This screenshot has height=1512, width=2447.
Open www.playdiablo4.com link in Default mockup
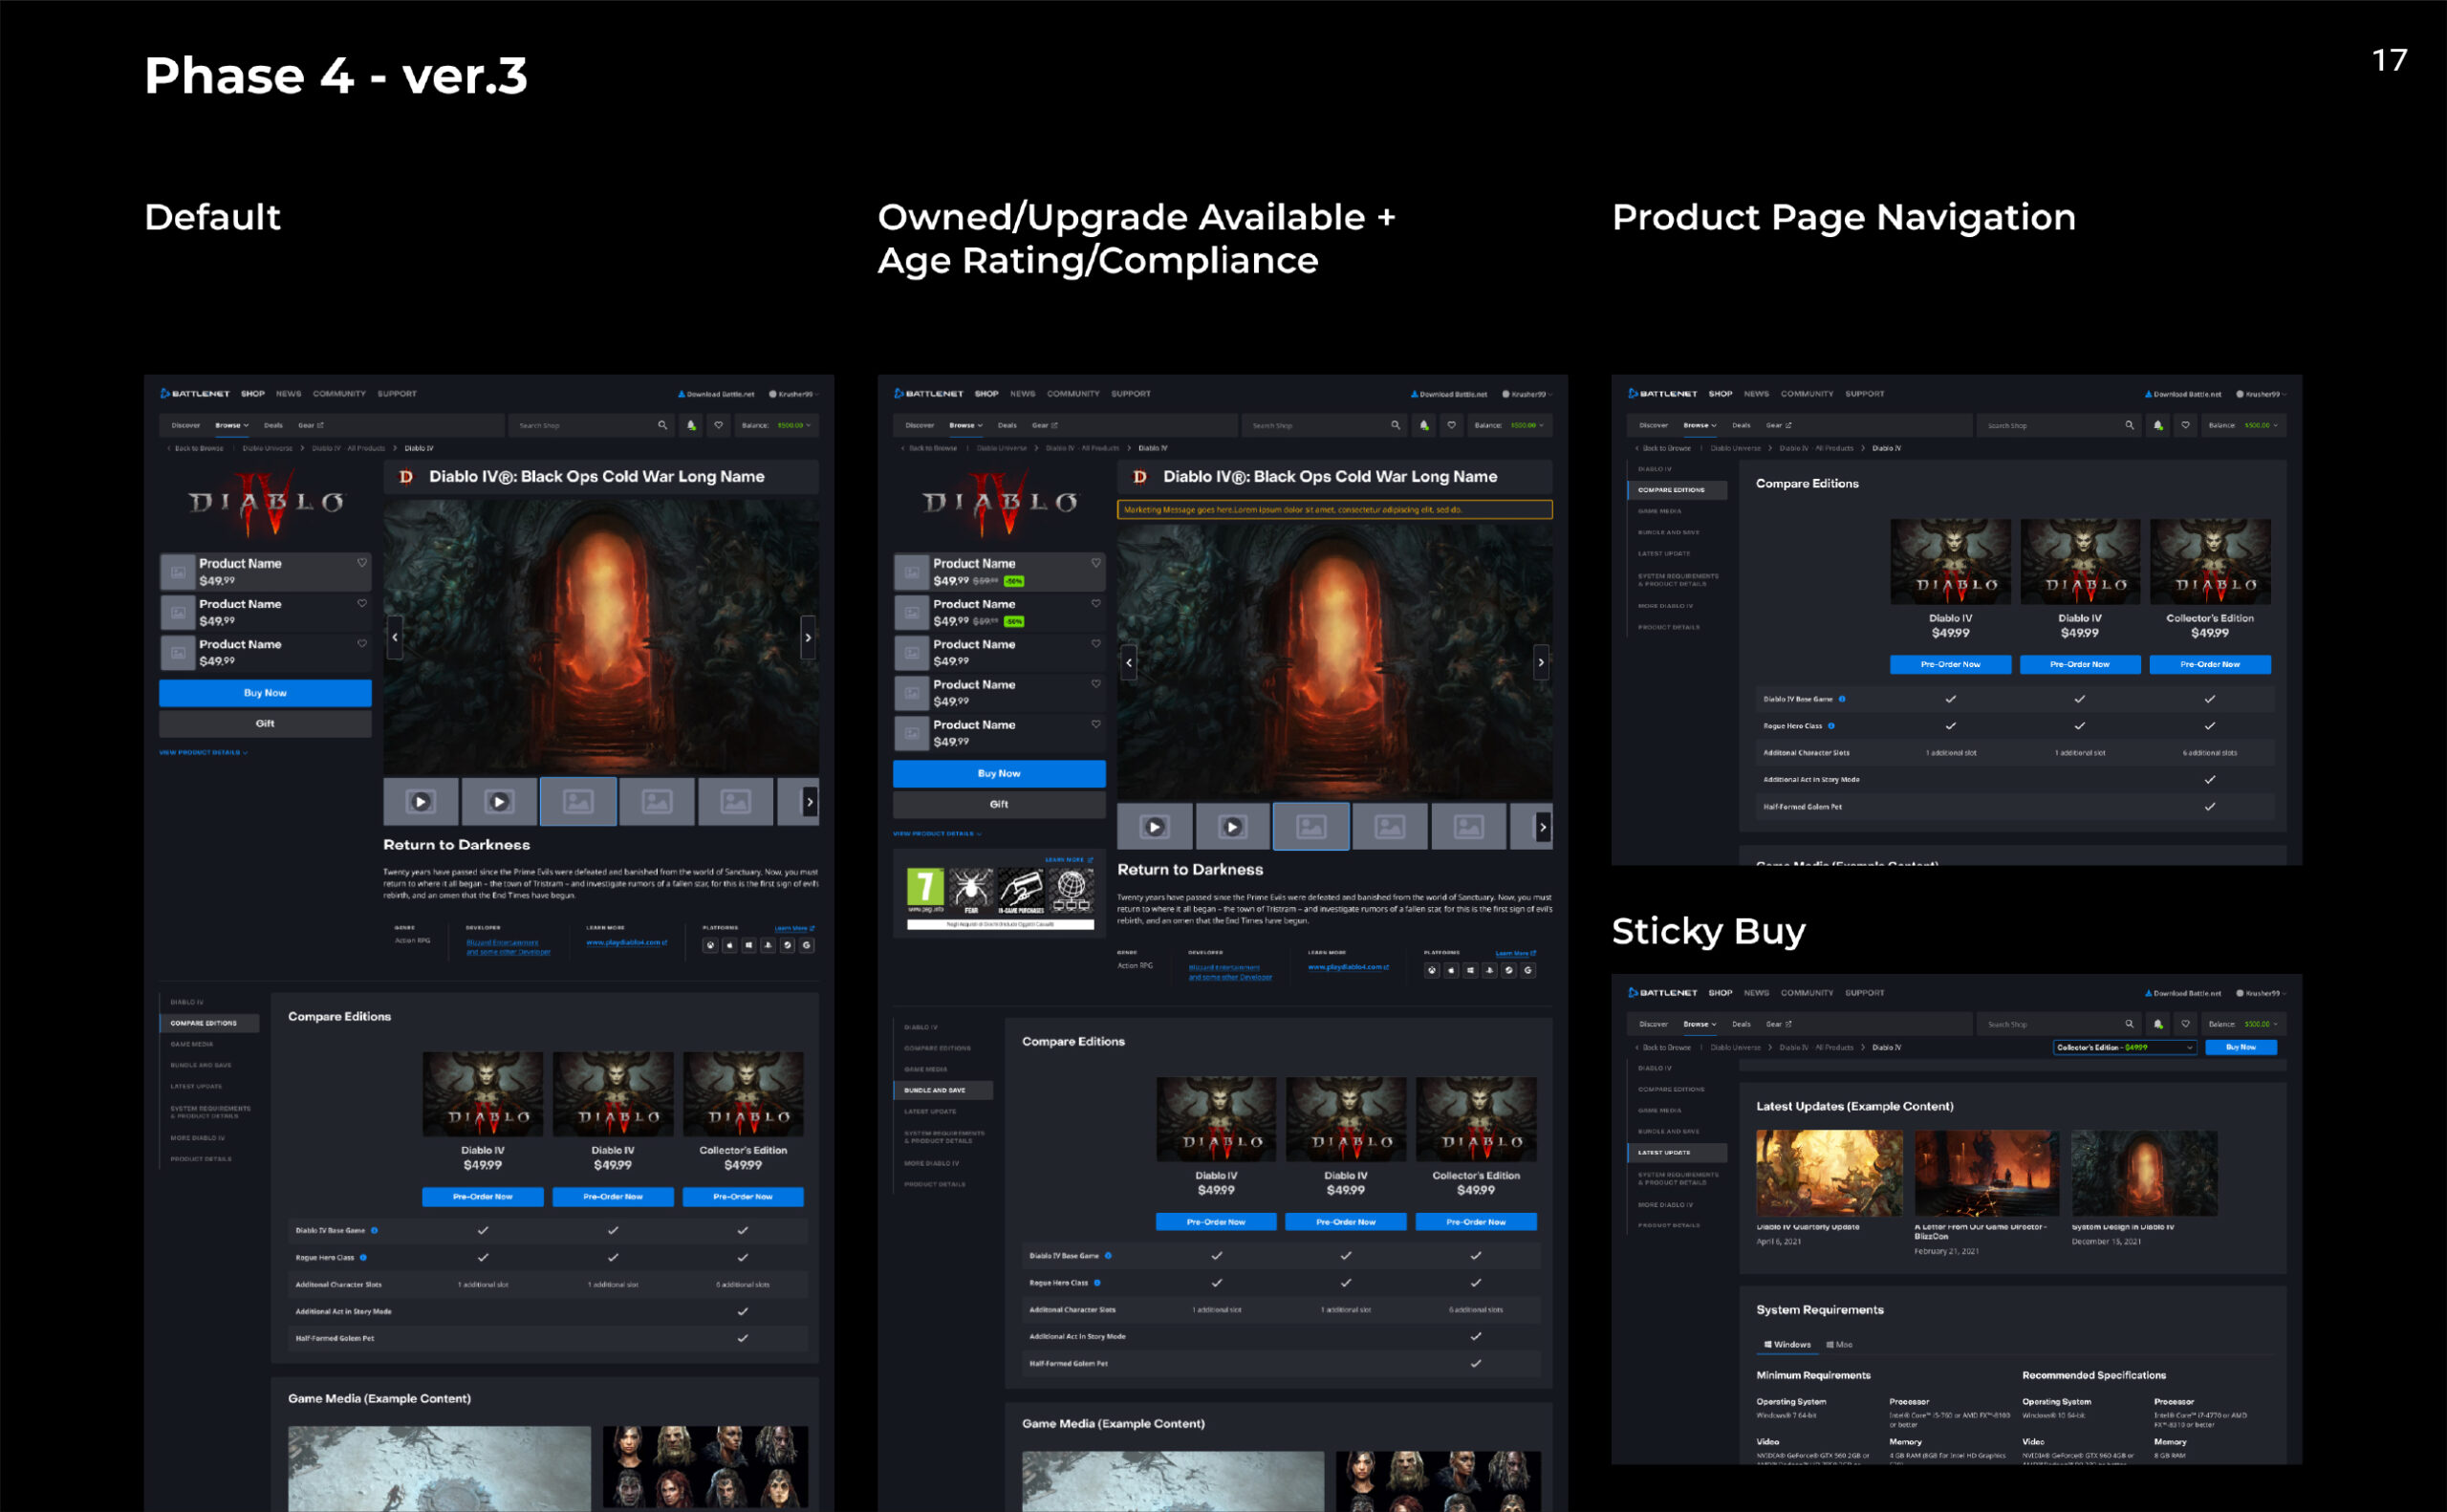(626, 942)
